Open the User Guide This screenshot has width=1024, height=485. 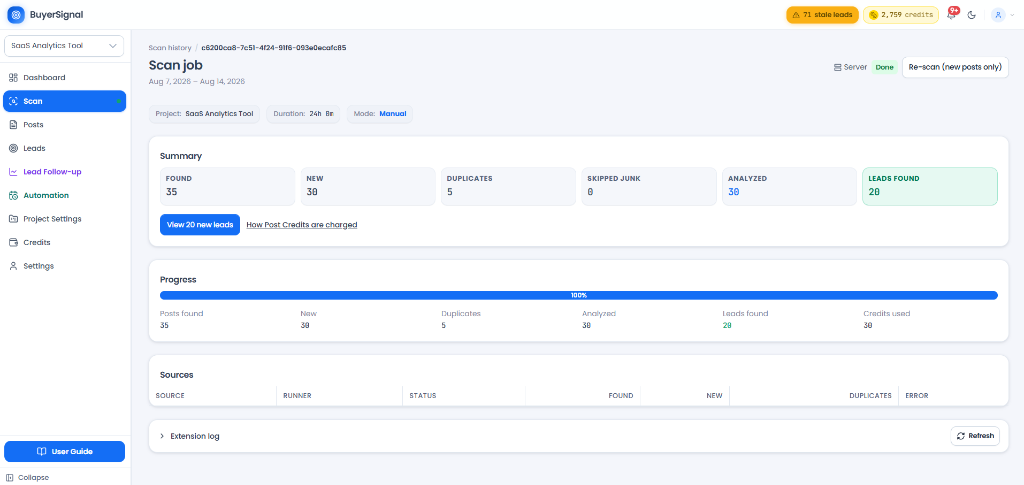pos(64,452)
